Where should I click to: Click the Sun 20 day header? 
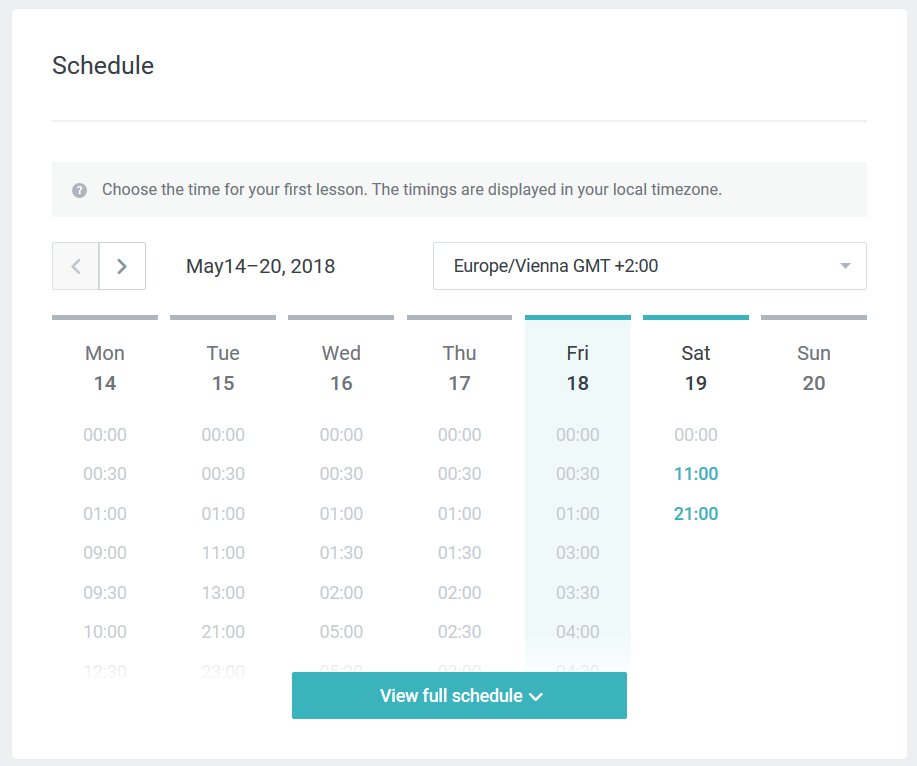point(814,368)
